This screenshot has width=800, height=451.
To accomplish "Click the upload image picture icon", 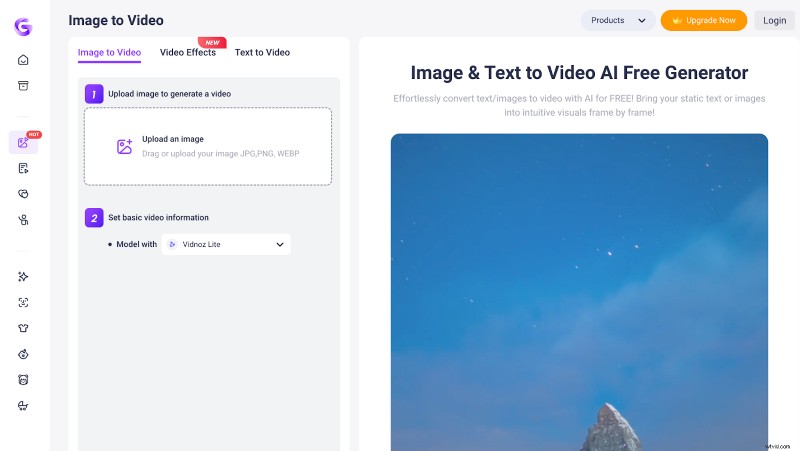I will (x=124, y=146).
